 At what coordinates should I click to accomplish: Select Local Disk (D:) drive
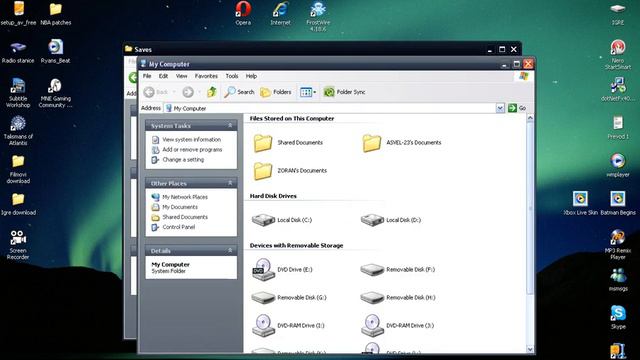click(x=391, y=220)
